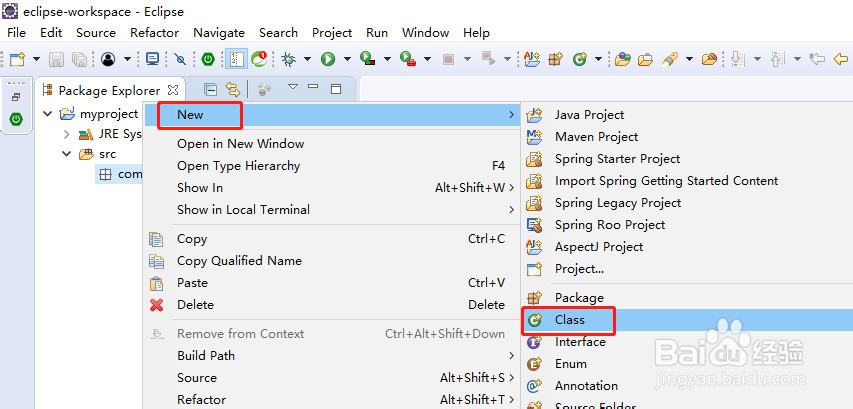Click Collapse All in Package Explorer
853x409 pixels.
[210, 89]
